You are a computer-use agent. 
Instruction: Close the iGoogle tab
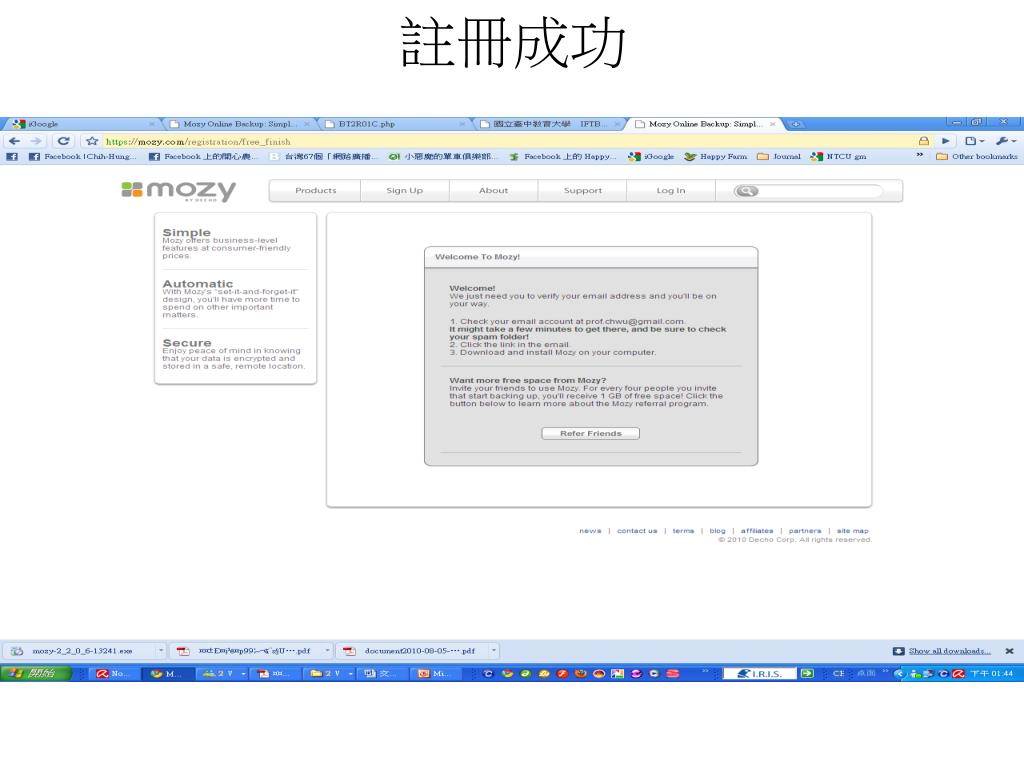[x=152, y=124]
